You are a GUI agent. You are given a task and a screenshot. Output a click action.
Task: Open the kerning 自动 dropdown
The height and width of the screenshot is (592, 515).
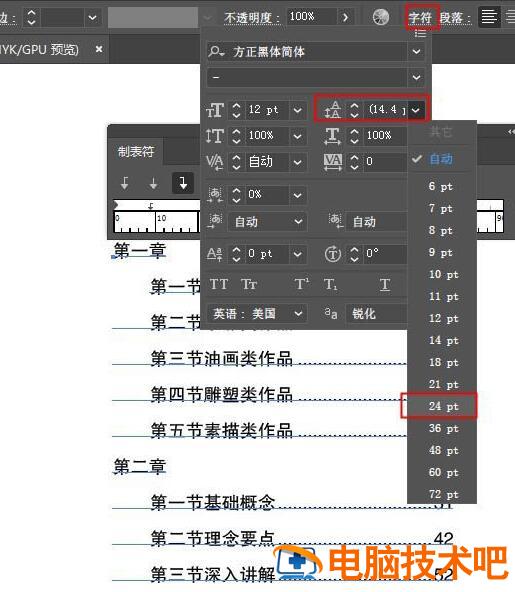coord(297,162)
